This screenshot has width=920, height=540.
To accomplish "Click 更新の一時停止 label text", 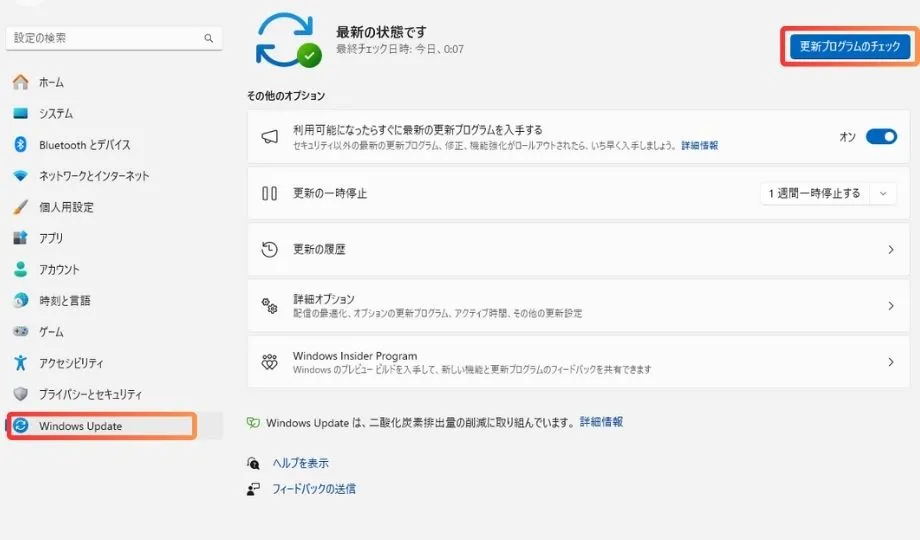I will pyautogui.click(x=330, y=193).
